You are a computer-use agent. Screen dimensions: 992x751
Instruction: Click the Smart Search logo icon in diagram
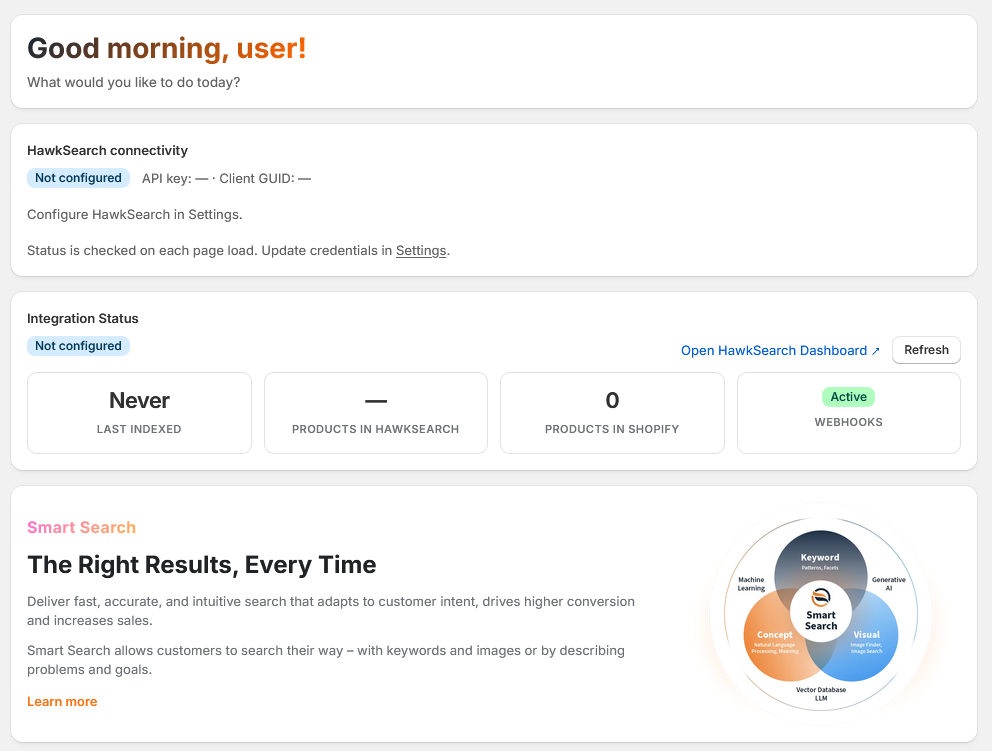pyautogui.click(x=821, y=597)
